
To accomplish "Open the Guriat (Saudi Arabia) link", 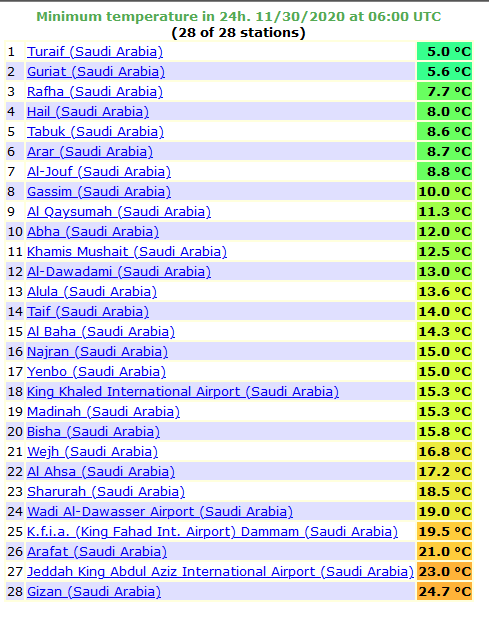I will click(96, 72).
